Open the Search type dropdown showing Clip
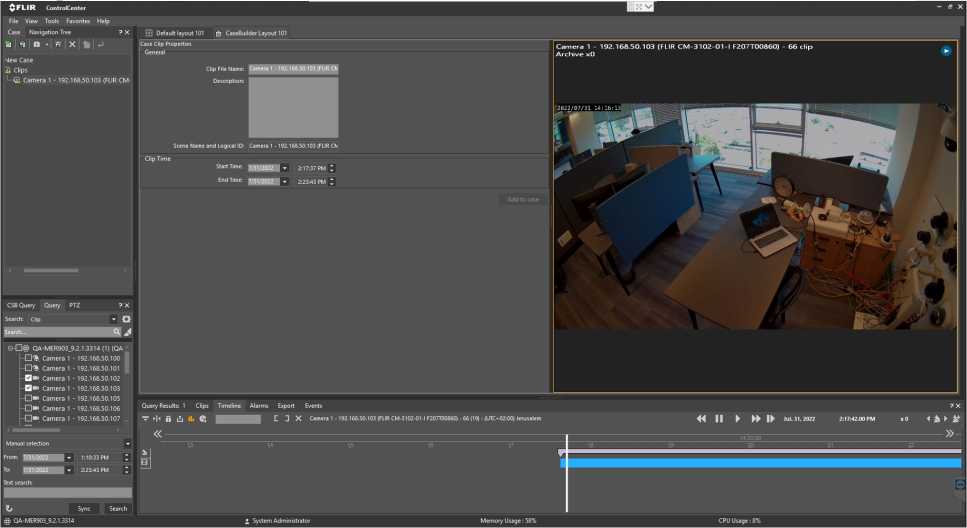Viewport: 967px width, 528px height. (113, 319)
